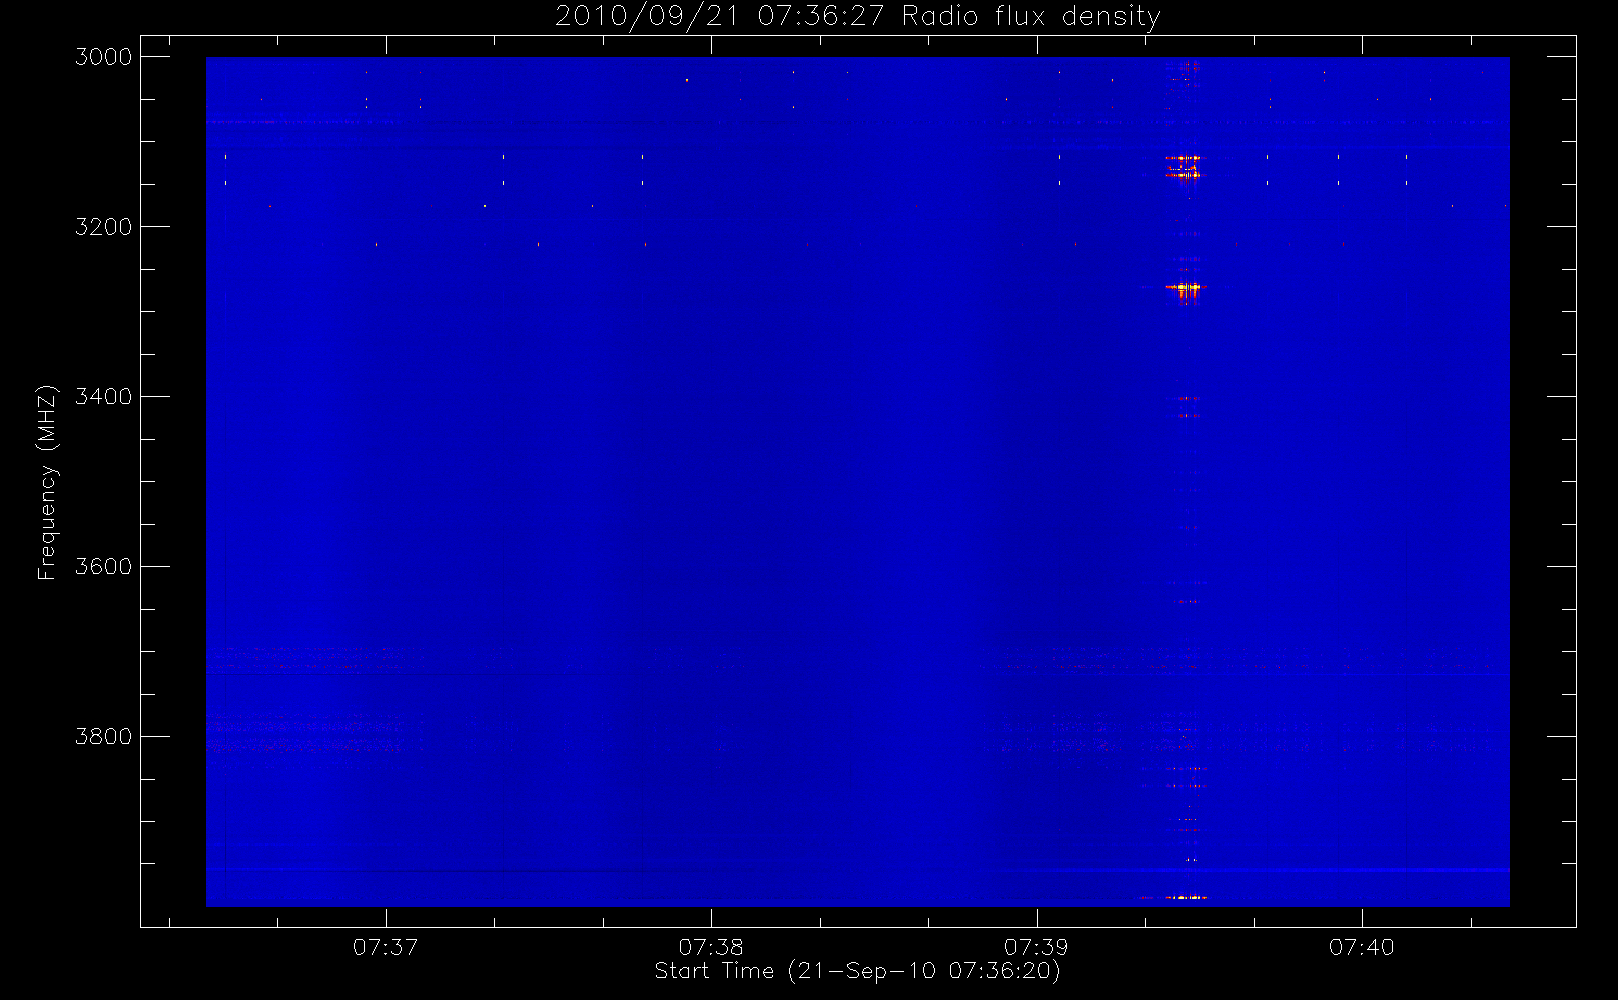The image size is (1618, 1000).
Task: Click the 3600 frequency tick label
Action: click(x=104, y=567)
